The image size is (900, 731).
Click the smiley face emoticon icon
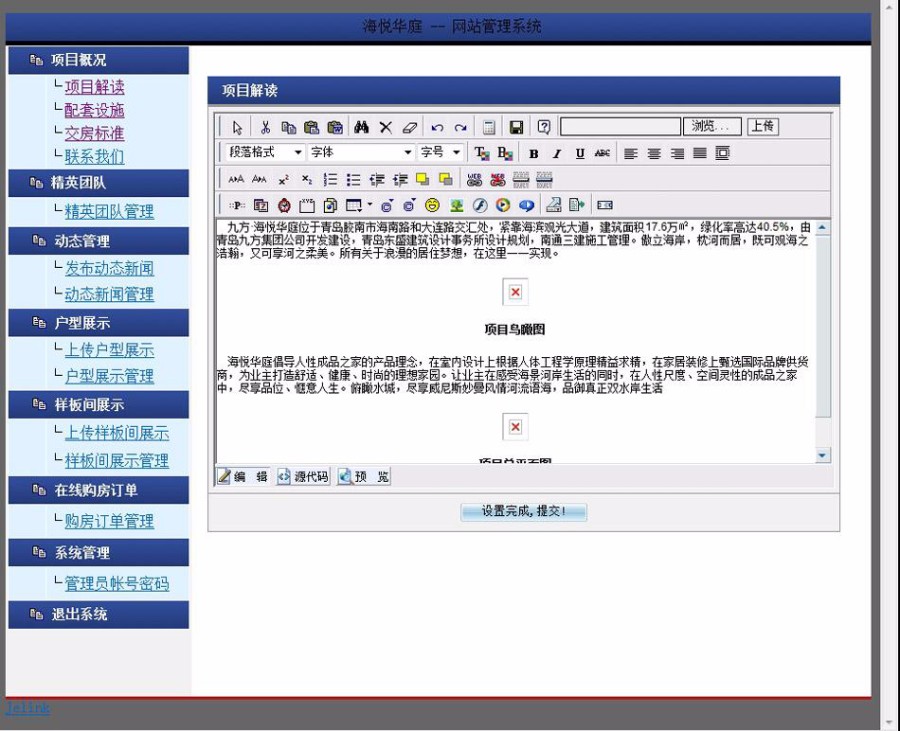[x=432, y=205]
